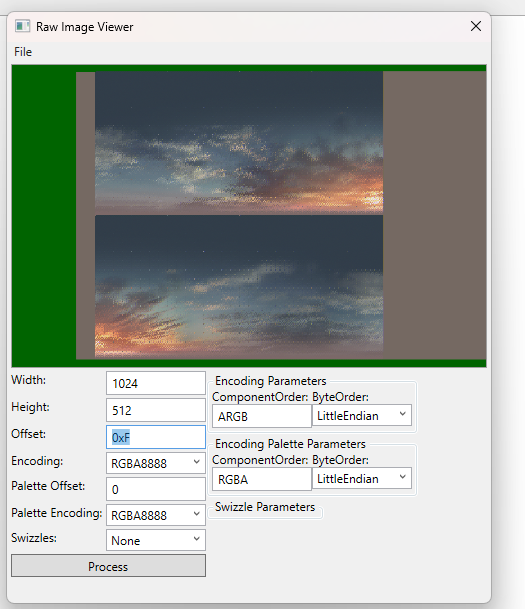Click the Height: label

tap(30, 407)
